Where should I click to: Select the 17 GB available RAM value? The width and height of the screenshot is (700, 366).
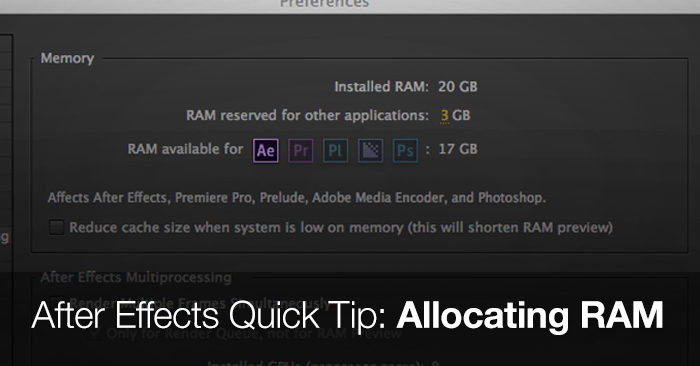[x=458, y=149]
